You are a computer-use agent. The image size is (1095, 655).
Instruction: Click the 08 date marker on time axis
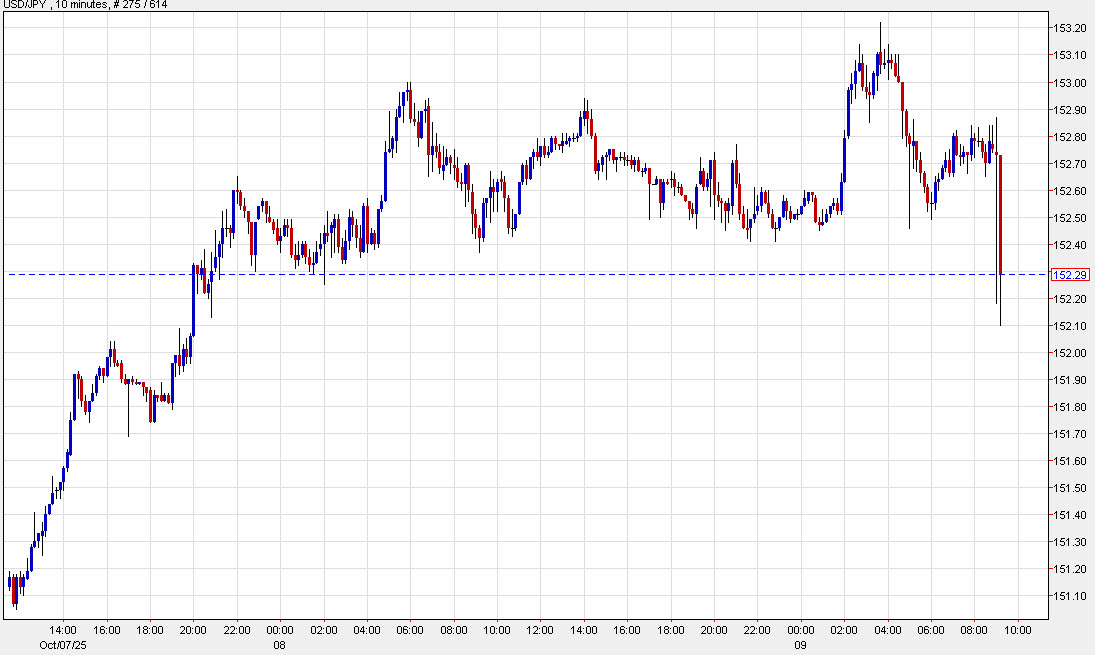coord(280,645)
